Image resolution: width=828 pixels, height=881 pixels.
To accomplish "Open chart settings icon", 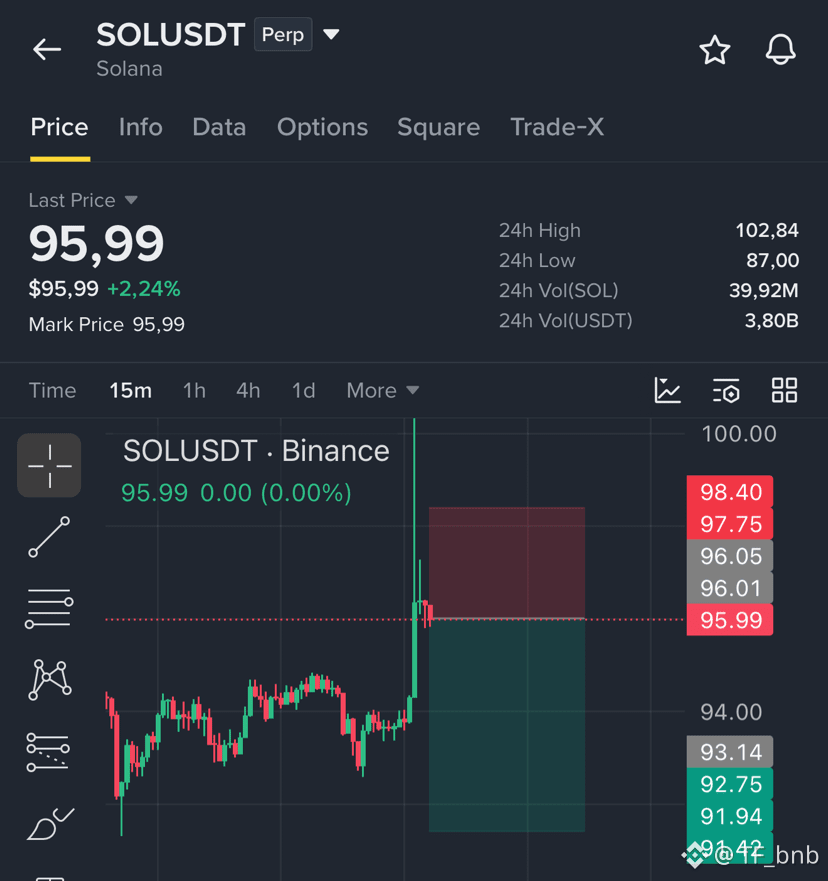I will click(726, 390).
